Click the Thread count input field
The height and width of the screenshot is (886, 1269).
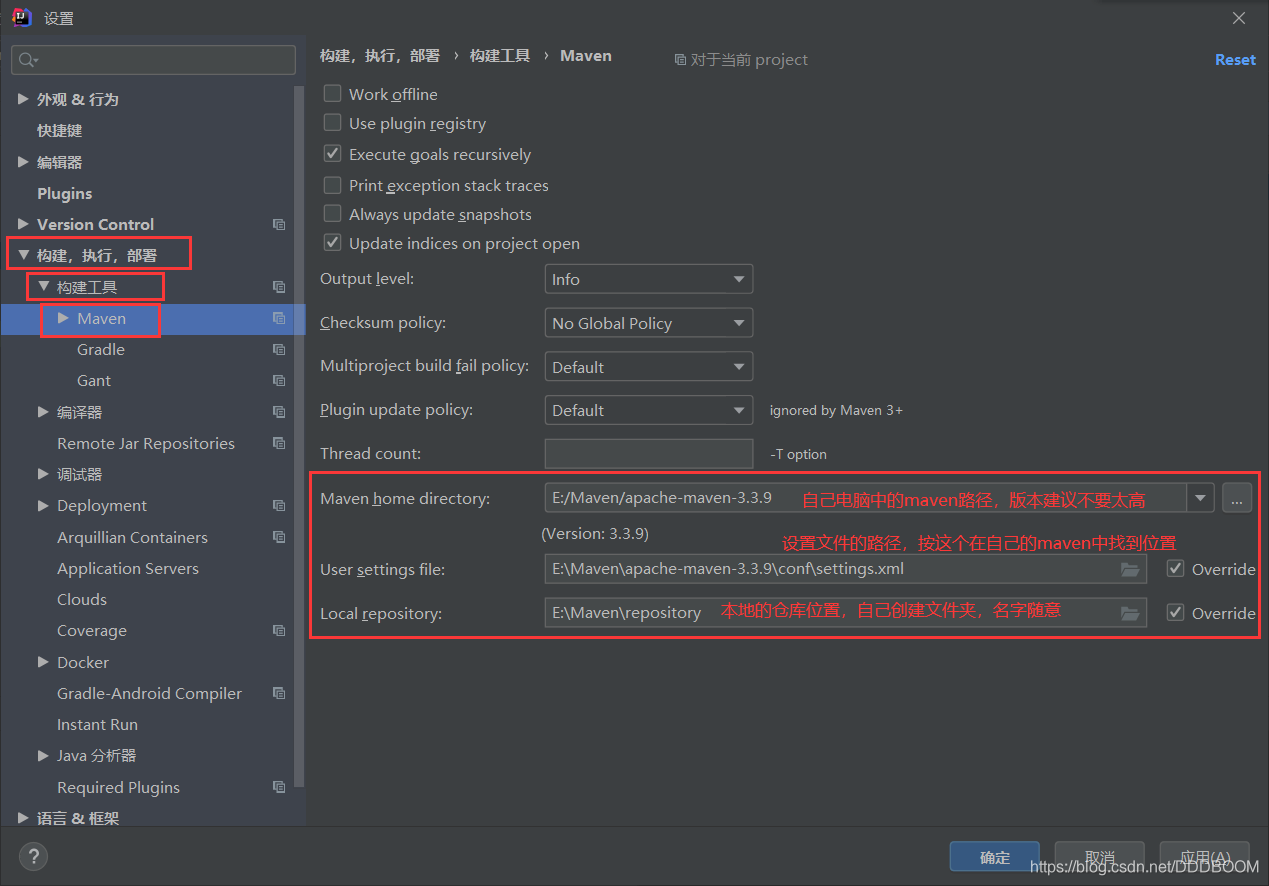click(x=649, y=454)
